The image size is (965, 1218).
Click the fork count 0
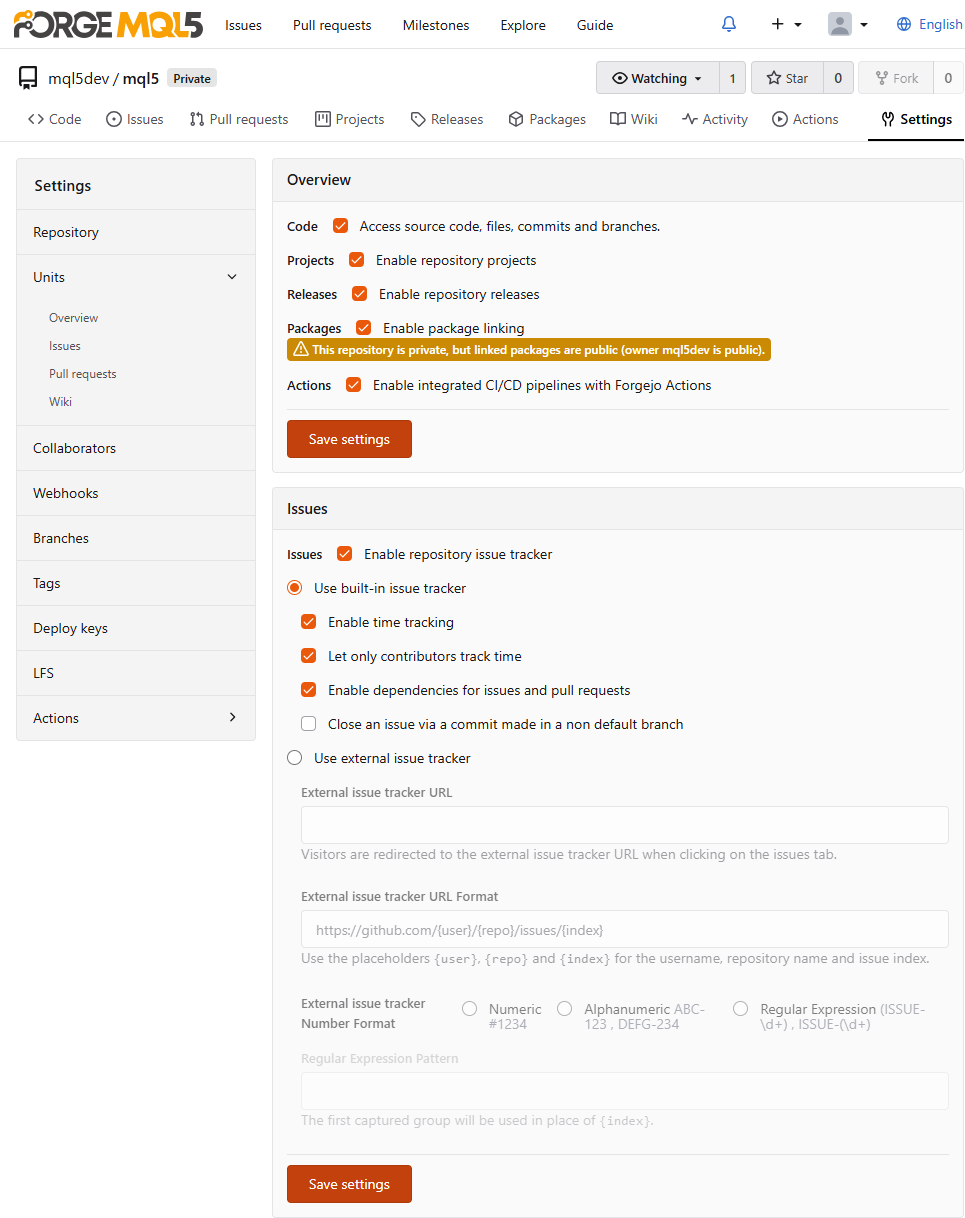948,78
